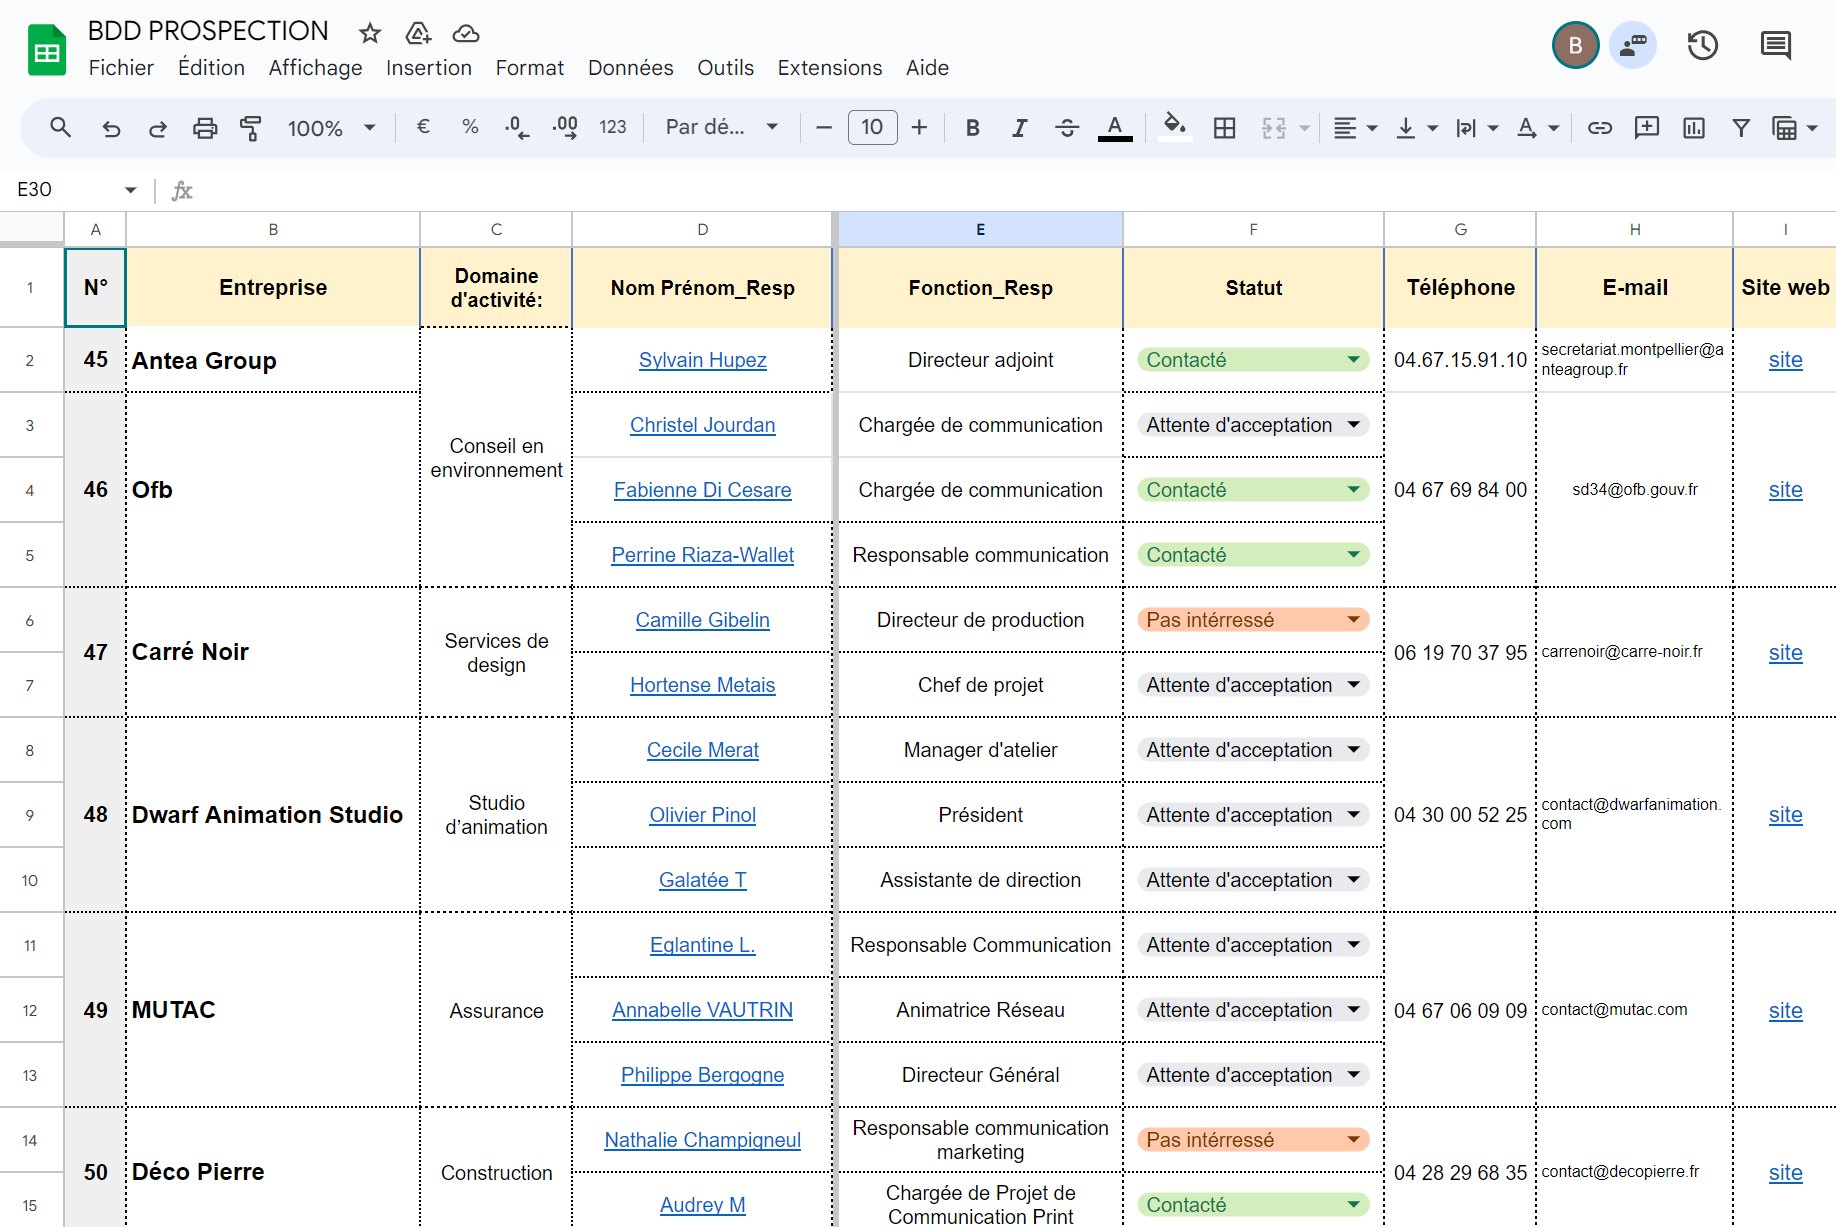
Task: Open Christel Jourdan link
Action: tap(703, 425)
